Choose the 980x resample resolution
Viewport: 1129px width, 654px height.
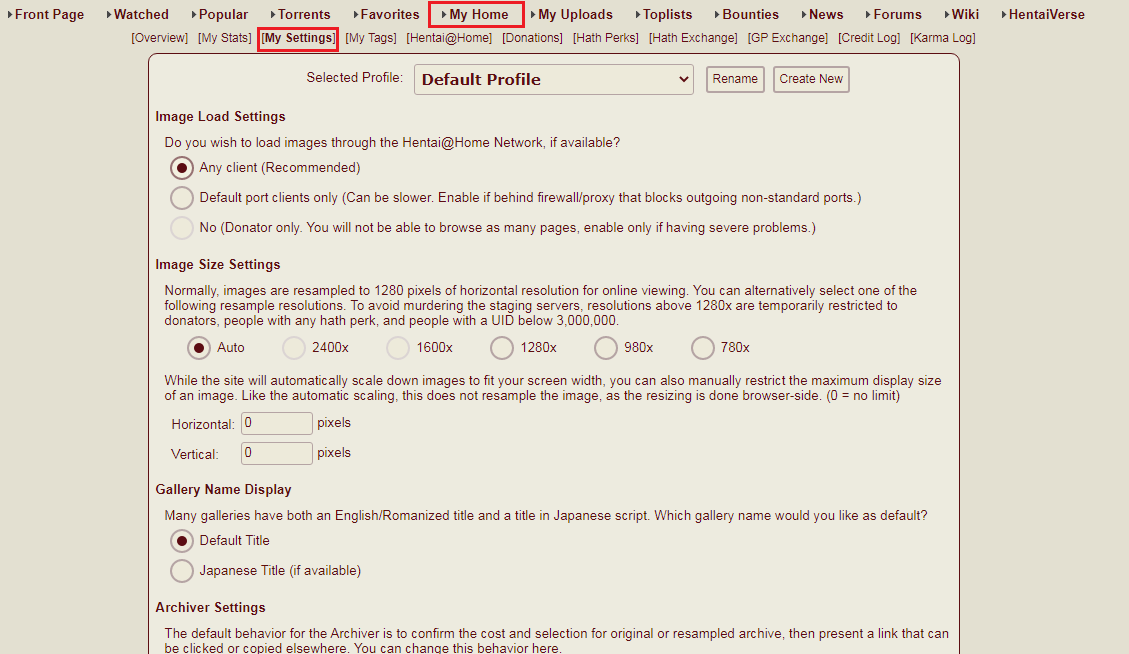point(606,348)
